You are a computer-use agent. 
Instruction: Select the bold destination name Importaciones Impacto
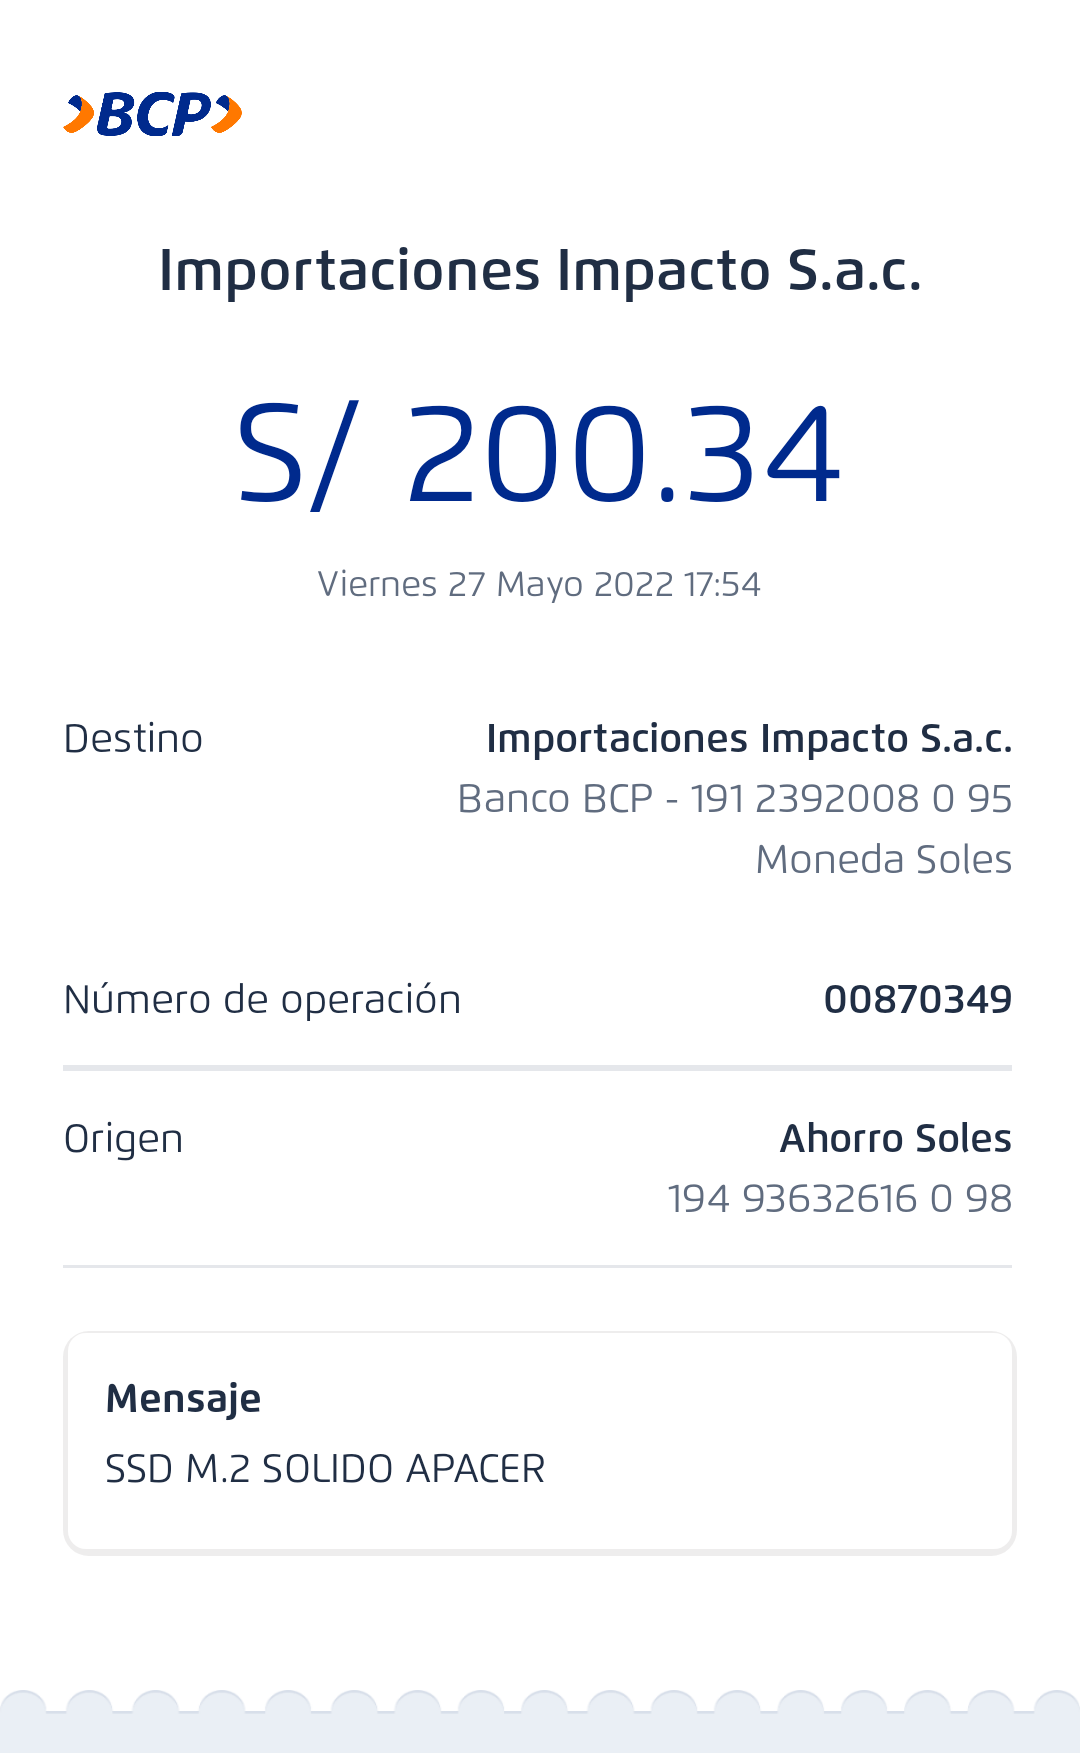[749, 739]
